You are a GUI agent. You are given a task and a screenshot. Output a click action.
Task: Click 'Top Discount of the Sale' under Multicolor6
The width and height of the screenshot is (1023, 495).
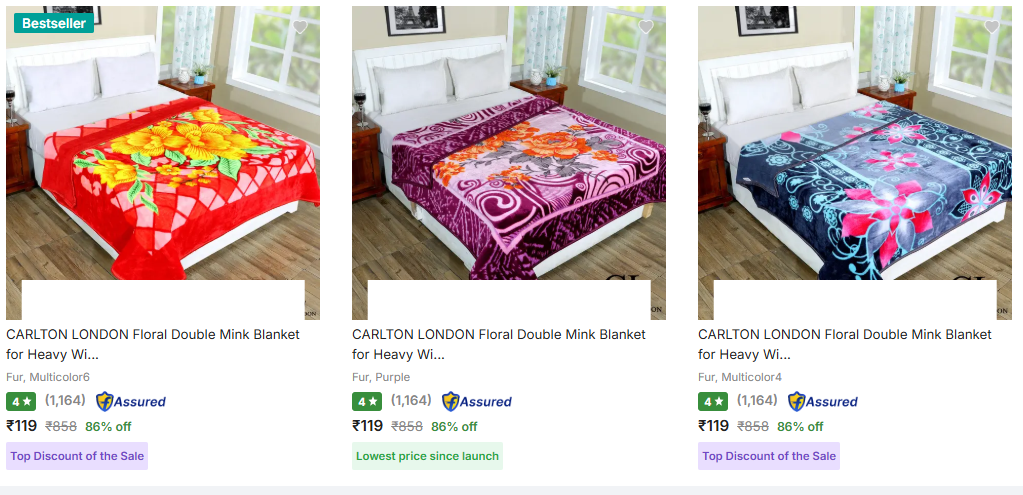click(x=77, y=456)
